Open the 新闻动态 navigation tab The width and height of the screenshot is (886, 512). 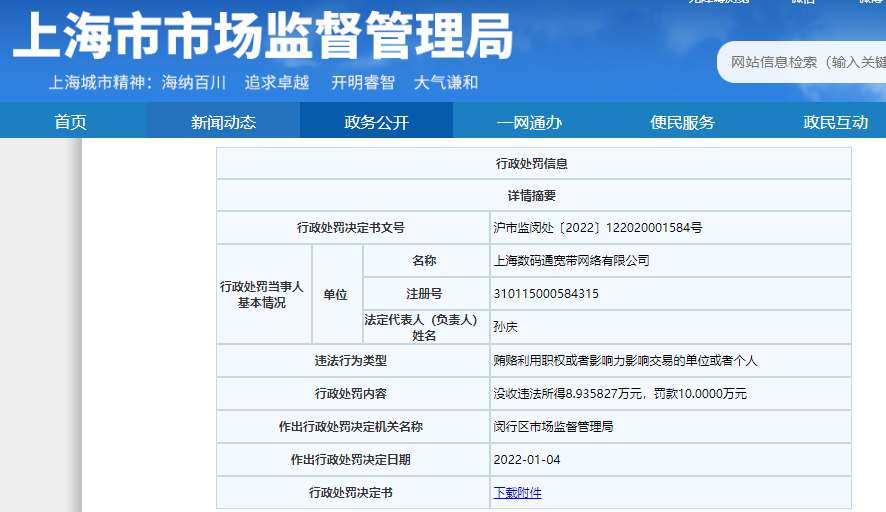[223, 122]
